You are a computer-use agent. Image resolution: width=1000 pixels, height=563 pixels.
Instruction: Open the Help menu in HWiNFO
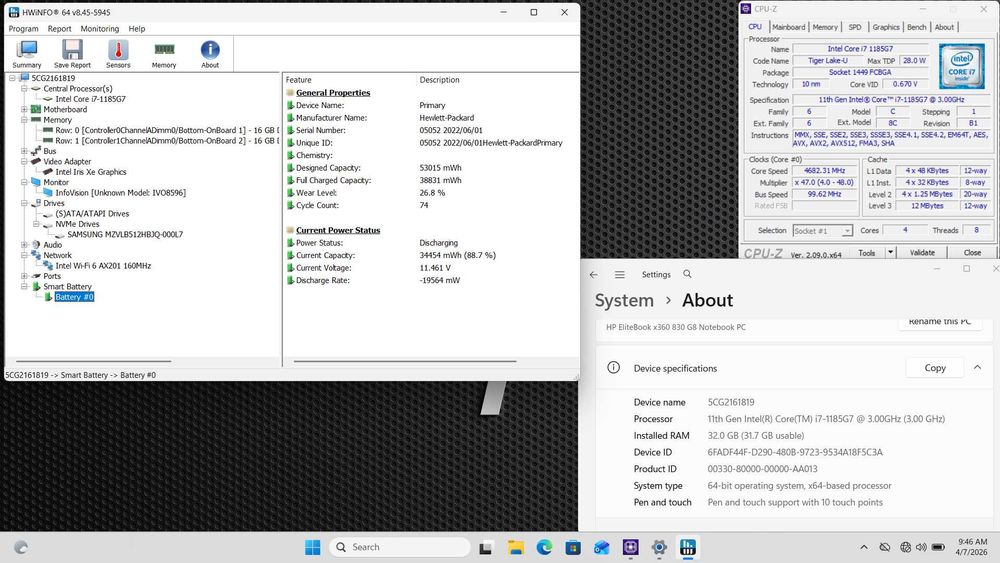tap(136, 29)
